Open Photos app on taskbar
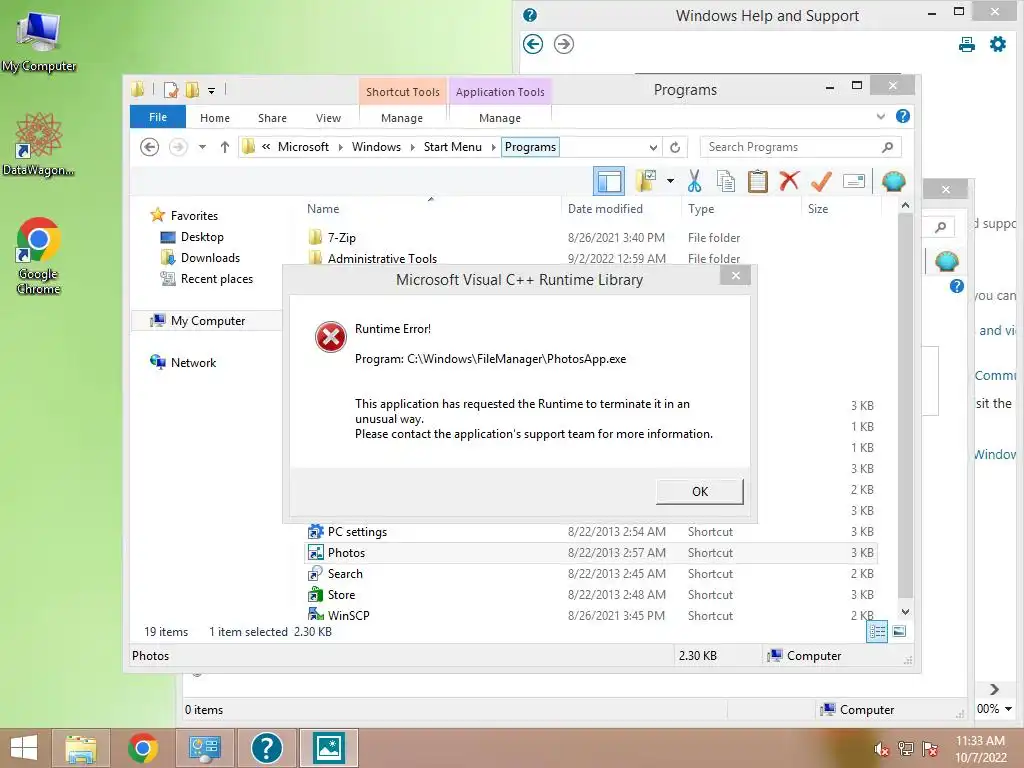Screen dimensions: 1024x768 [x=328, y=748]
